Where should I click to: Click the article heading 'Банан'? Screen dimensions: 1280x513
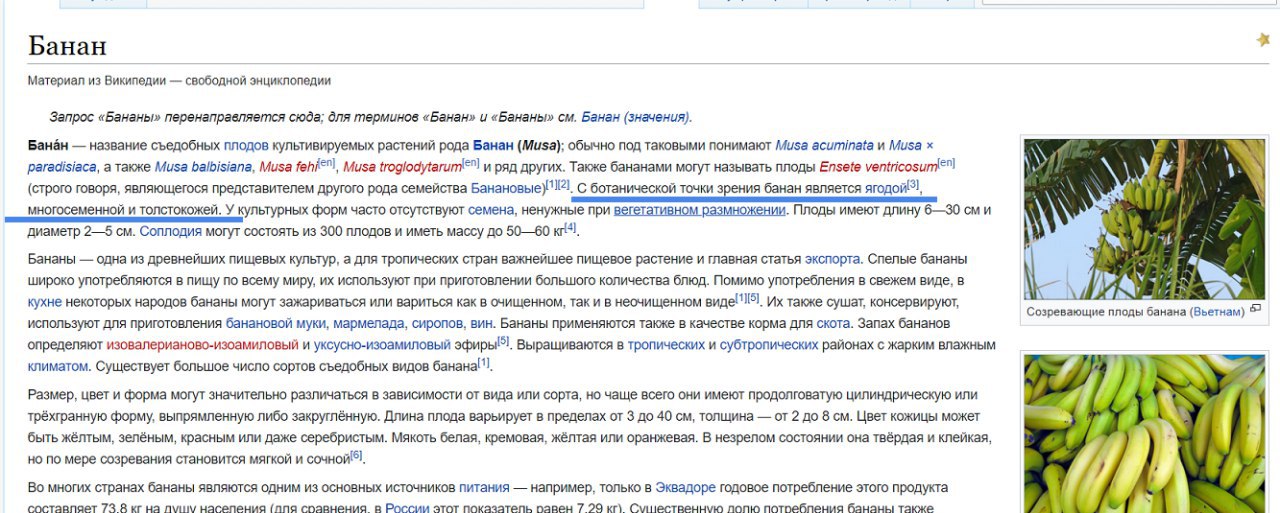click(x=67, y=45)
